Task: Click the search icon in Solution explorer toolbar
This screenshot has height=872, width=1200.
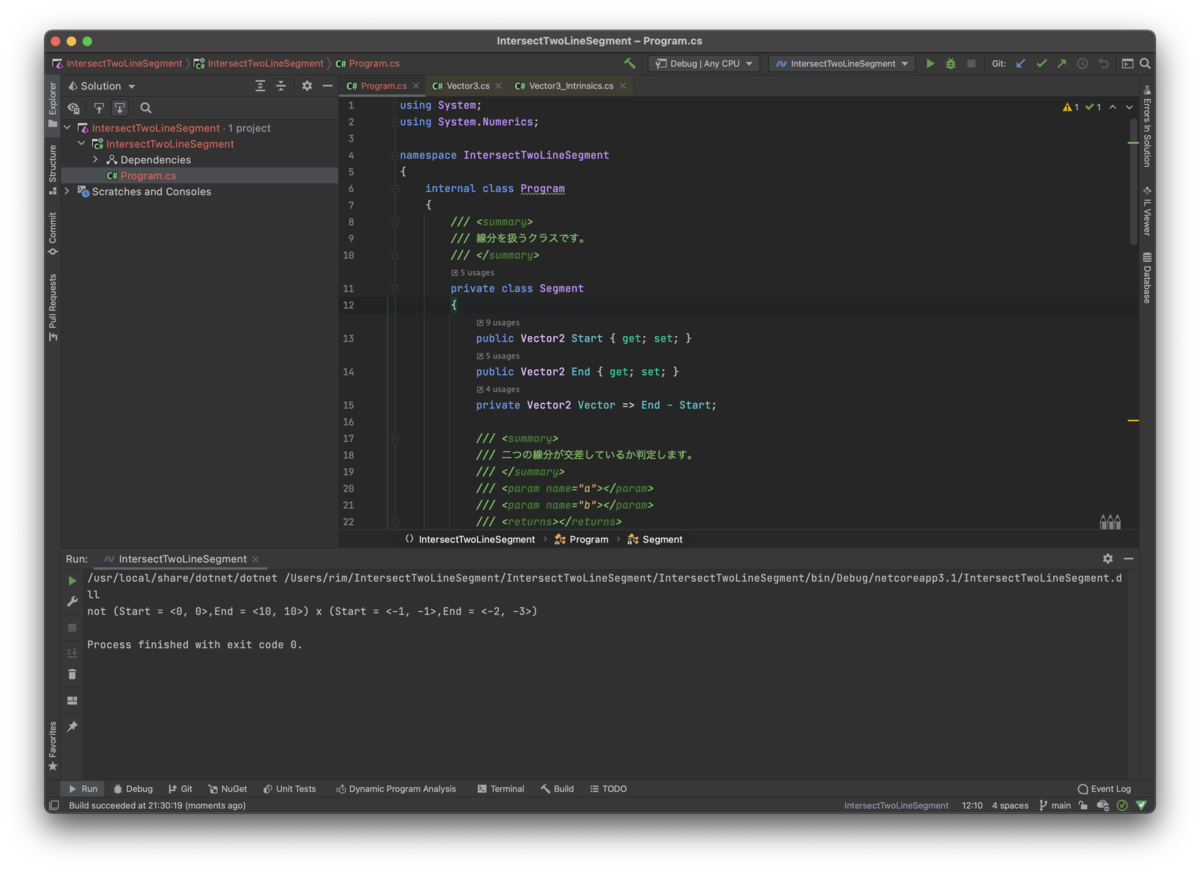Action: (146, 108)
